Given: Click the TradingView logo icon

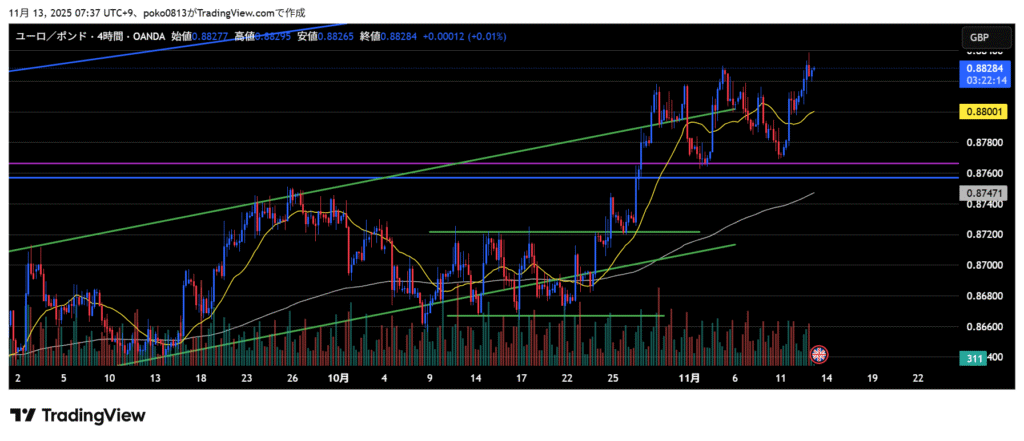Looking at the screenshot, I should coord(24,415).
